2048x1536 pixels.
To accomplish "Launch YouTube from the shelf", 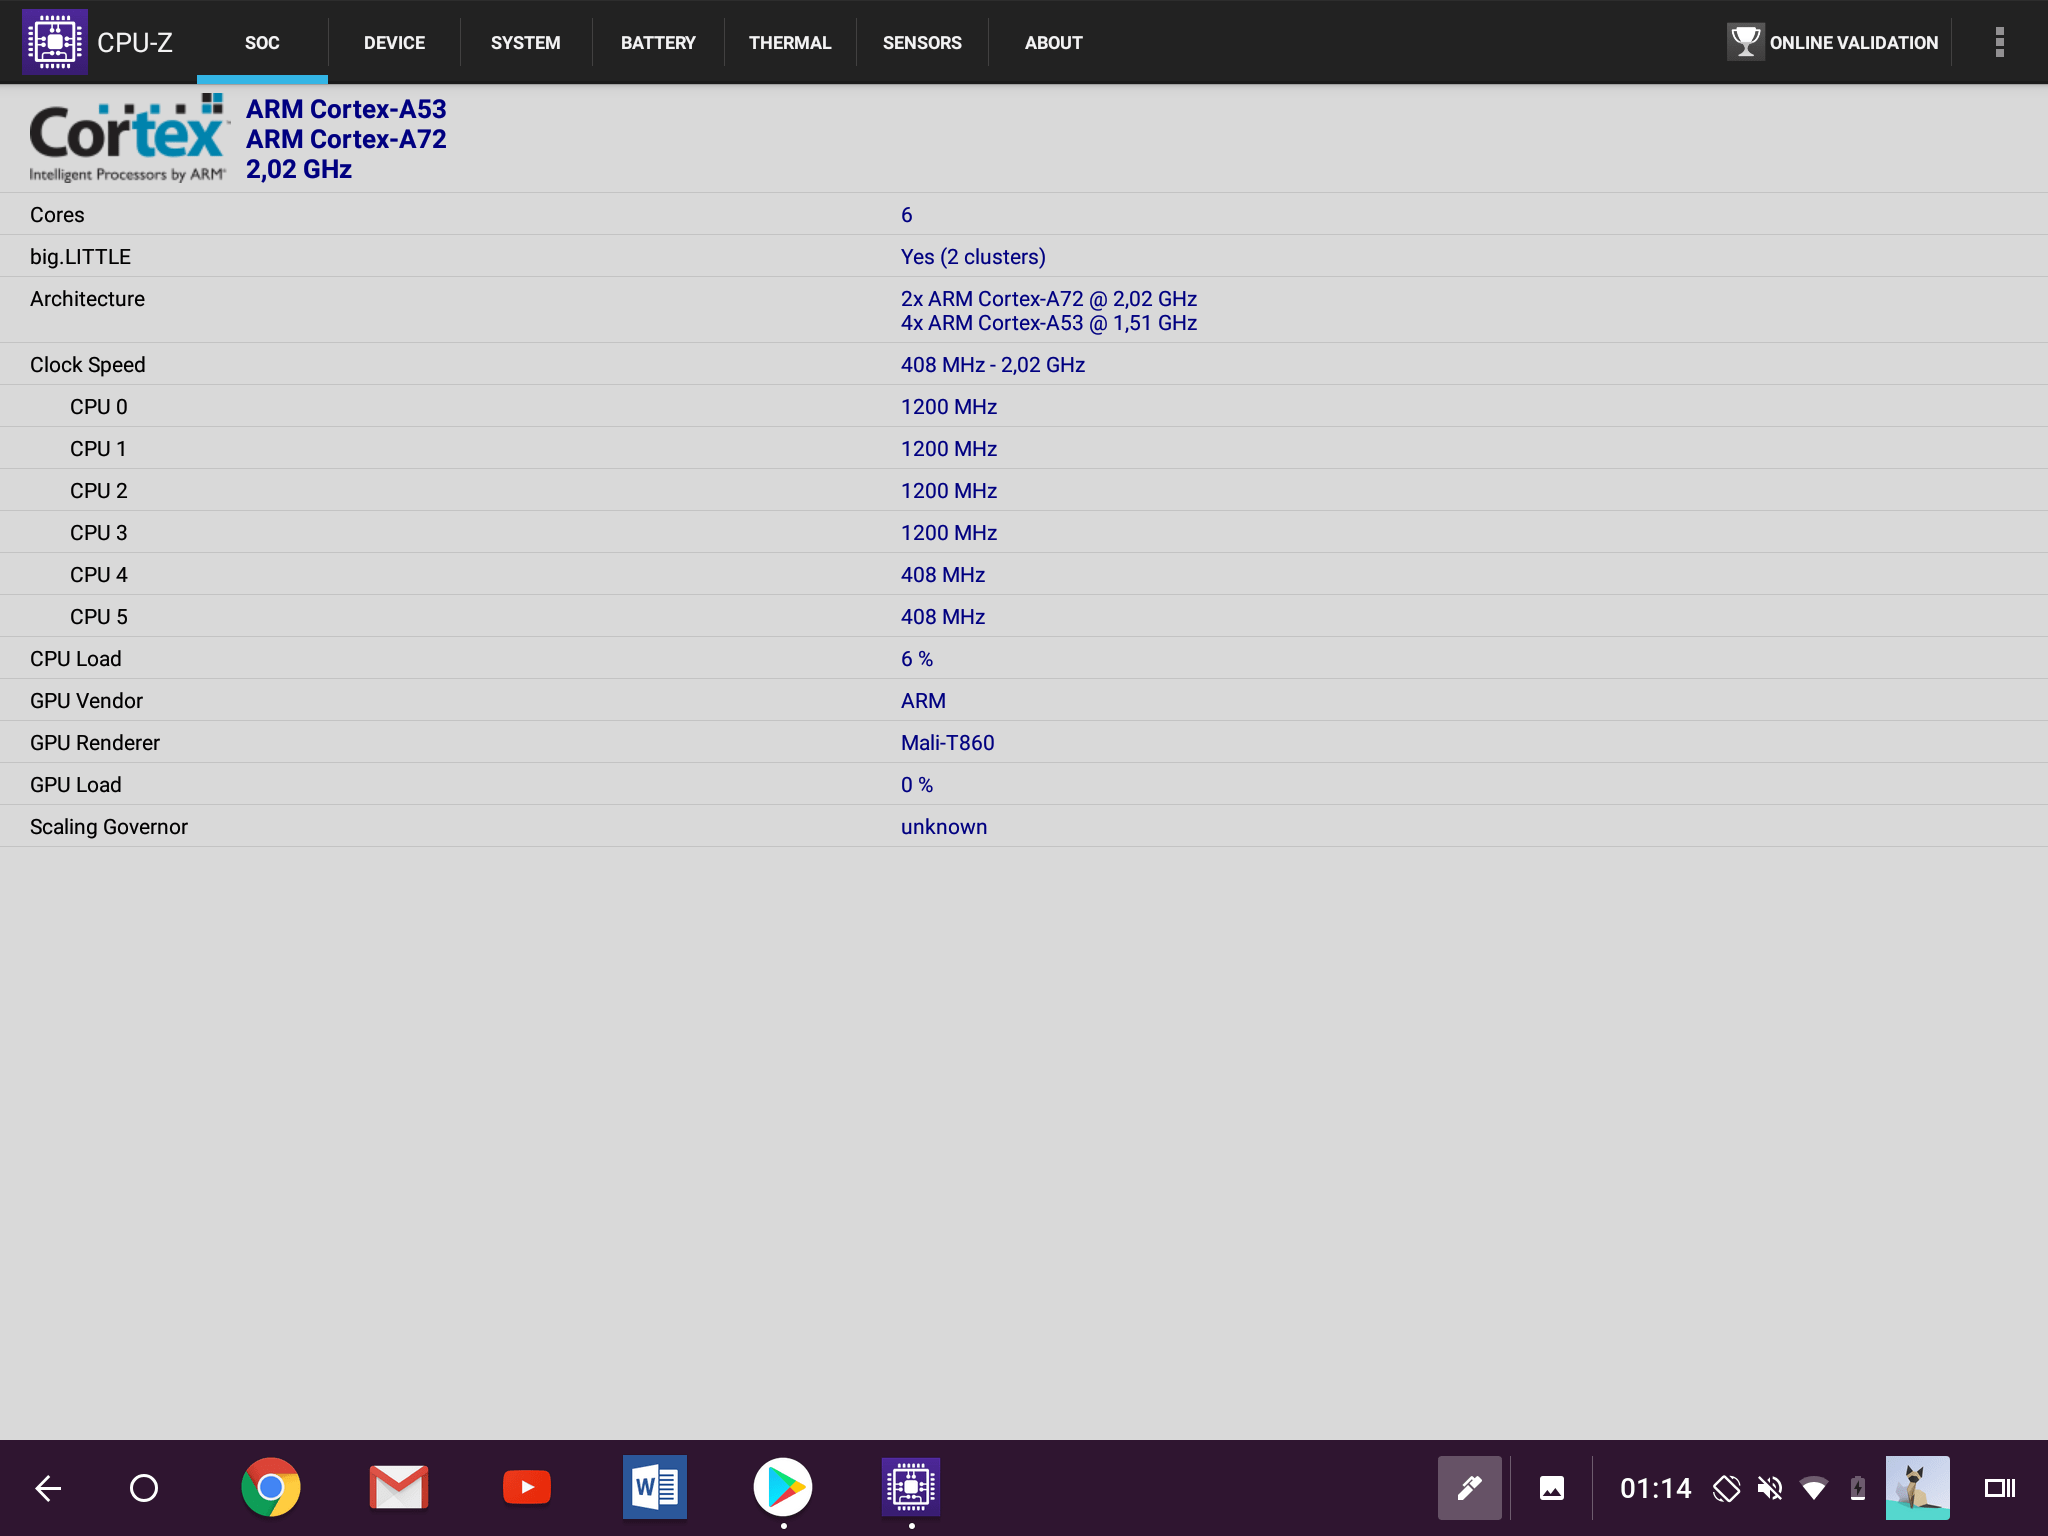I will 527,1487.
